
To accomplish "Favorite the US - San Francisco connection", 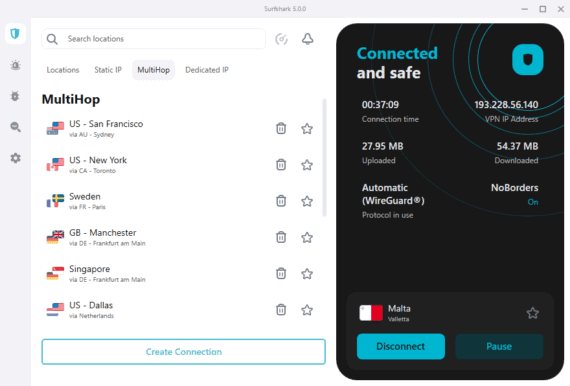I will (x=307, y=128).
